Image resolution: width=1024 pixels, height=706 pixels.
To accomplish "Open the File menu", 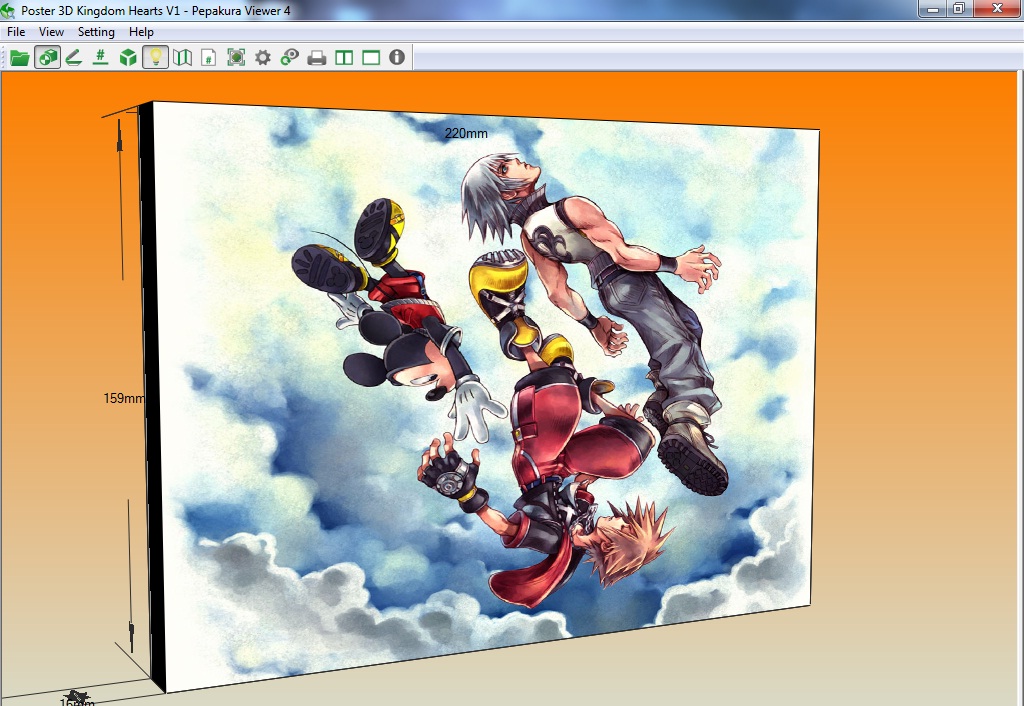I will [x=16, y=32].
